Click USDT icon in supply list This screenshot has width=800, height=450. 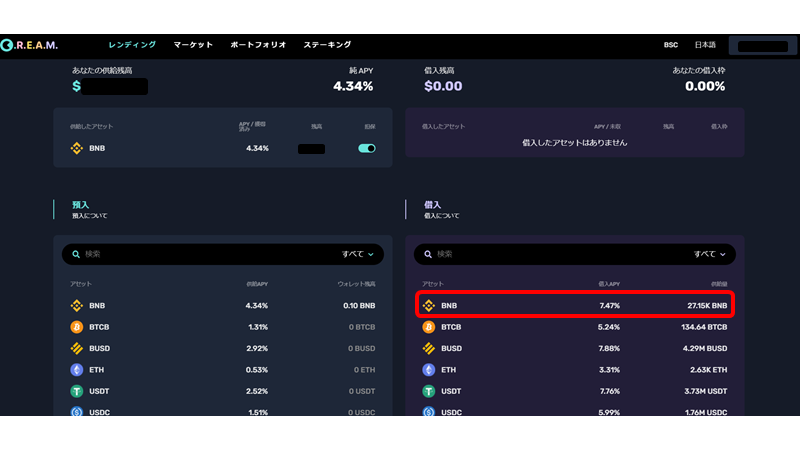77,391
